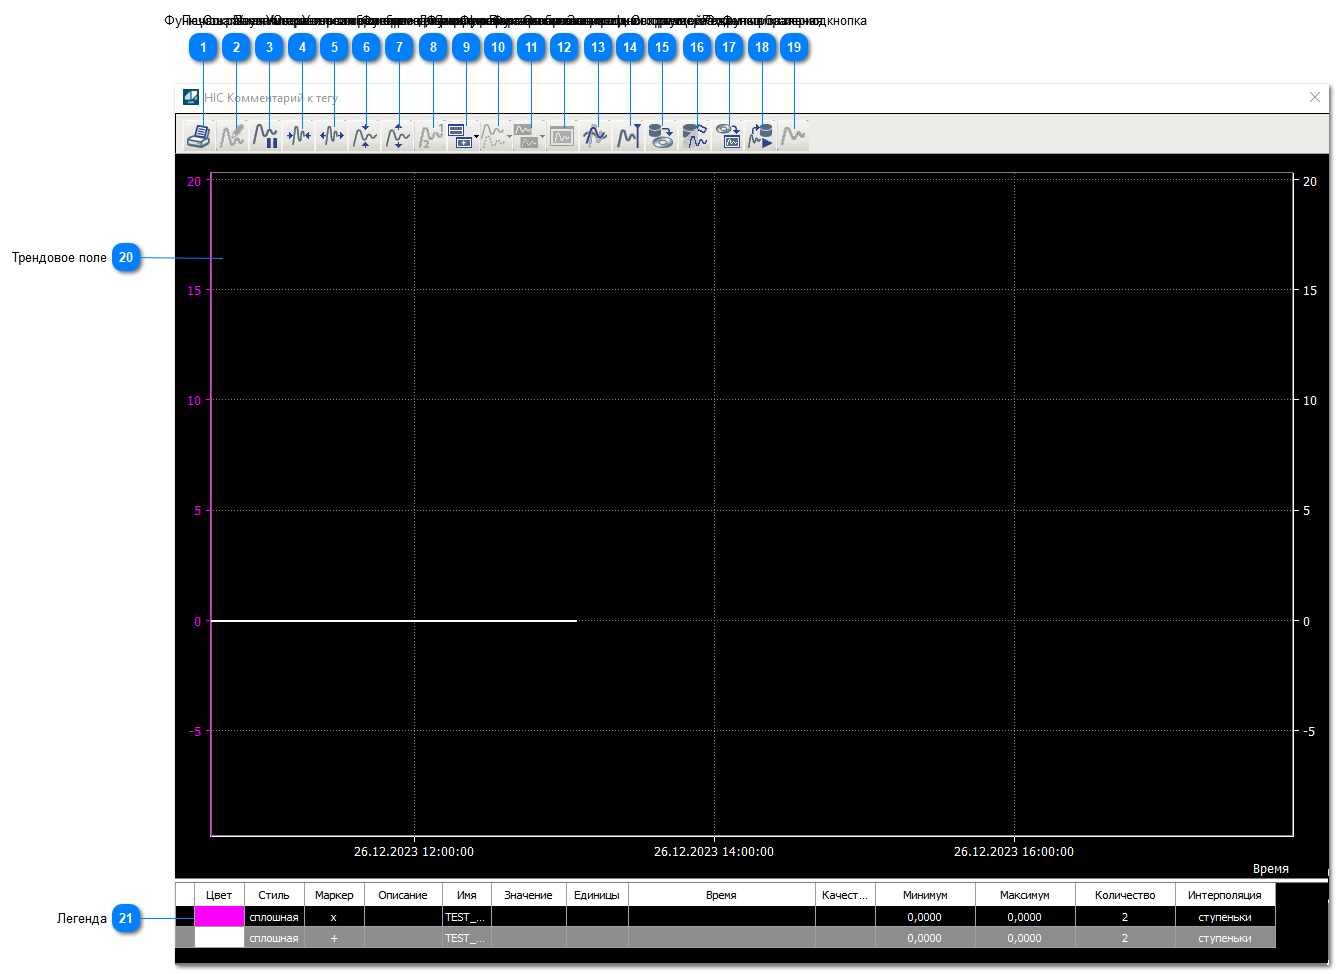The image size is (1338, 974).
Task: Click time label 26.12.2023 14:00:00
Action: [714, 852]
